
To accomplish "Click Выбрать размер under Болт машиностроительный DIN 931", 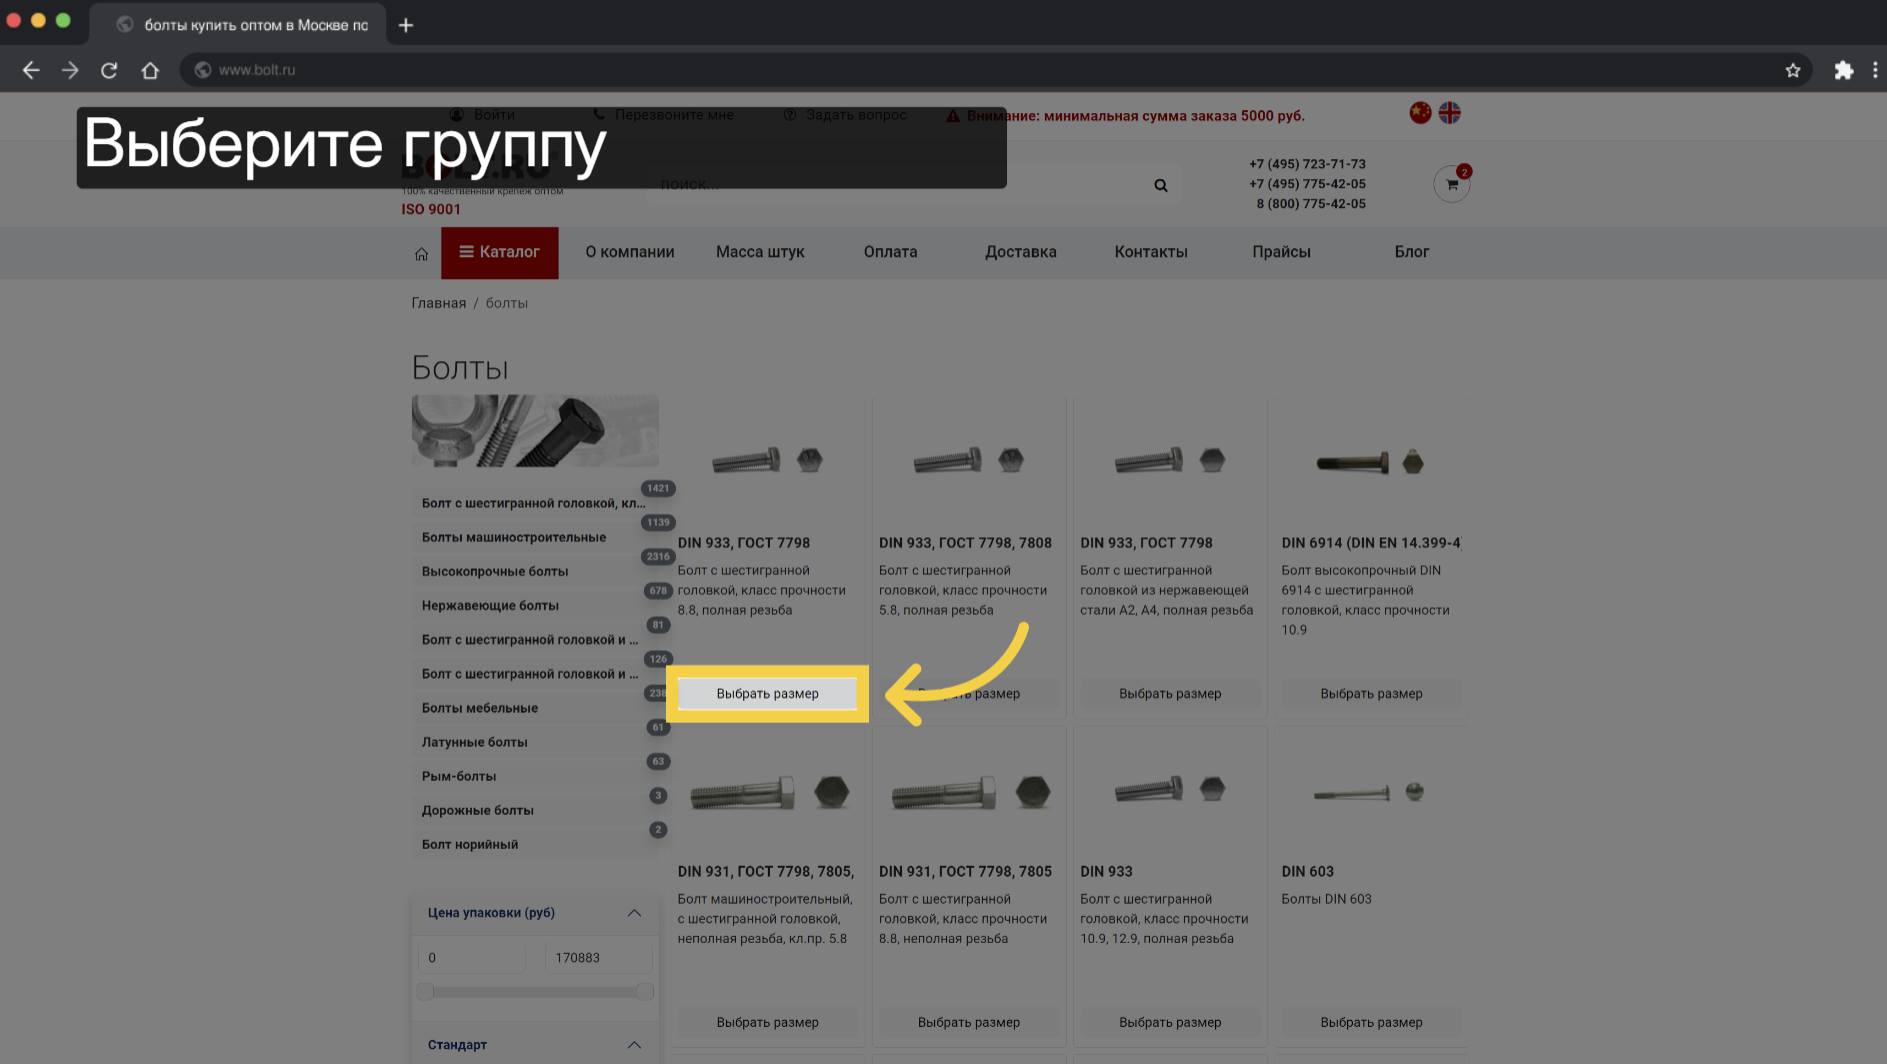I will 767,1022.
